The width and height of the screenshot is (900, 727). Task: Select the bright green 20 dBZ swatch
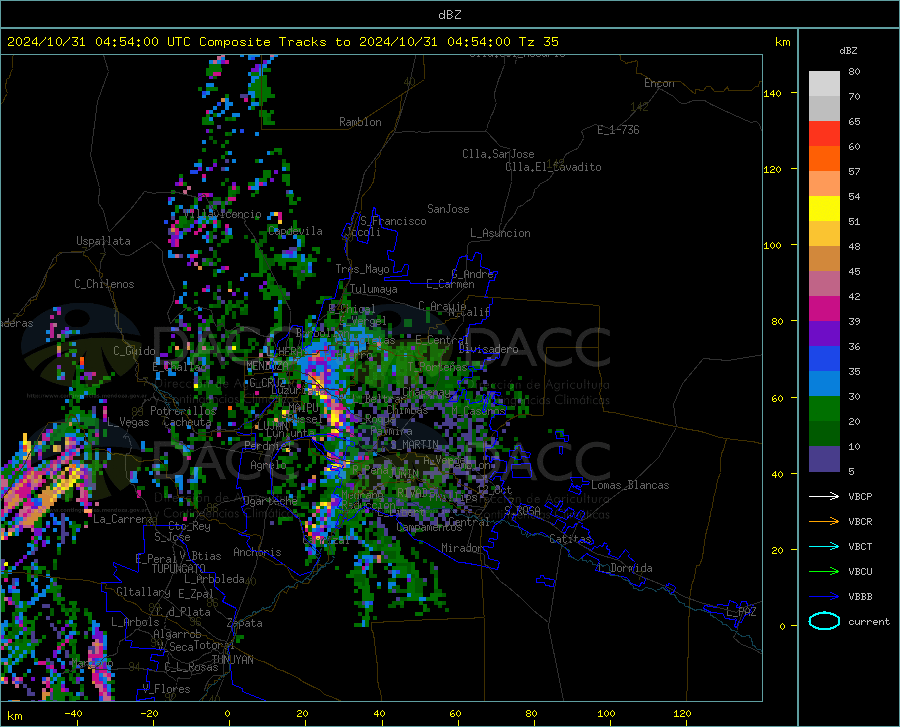824,409
